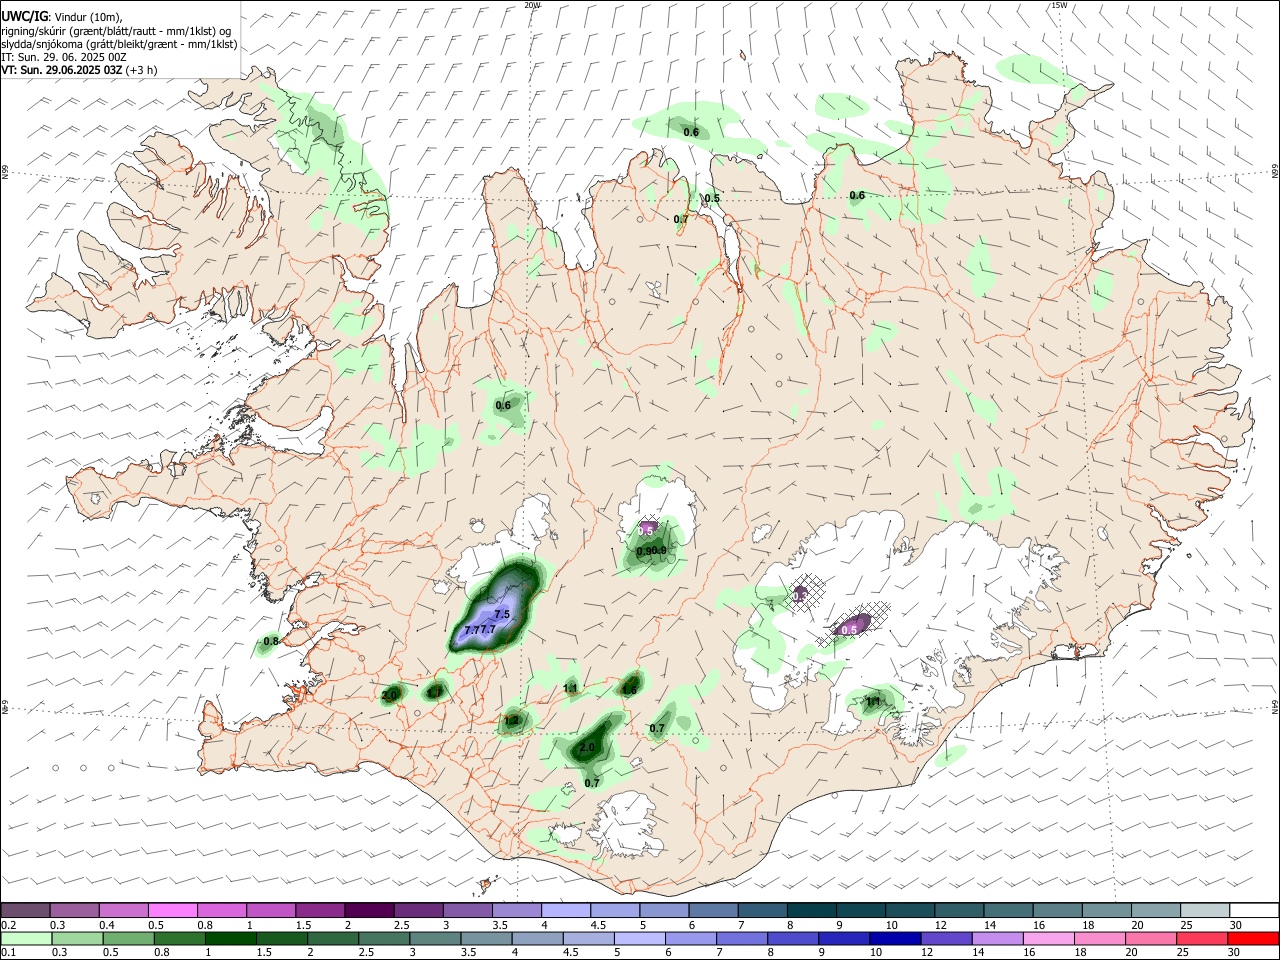
Task: Click the 64N latitude label on the right edge
Action: pos(1275,707)
